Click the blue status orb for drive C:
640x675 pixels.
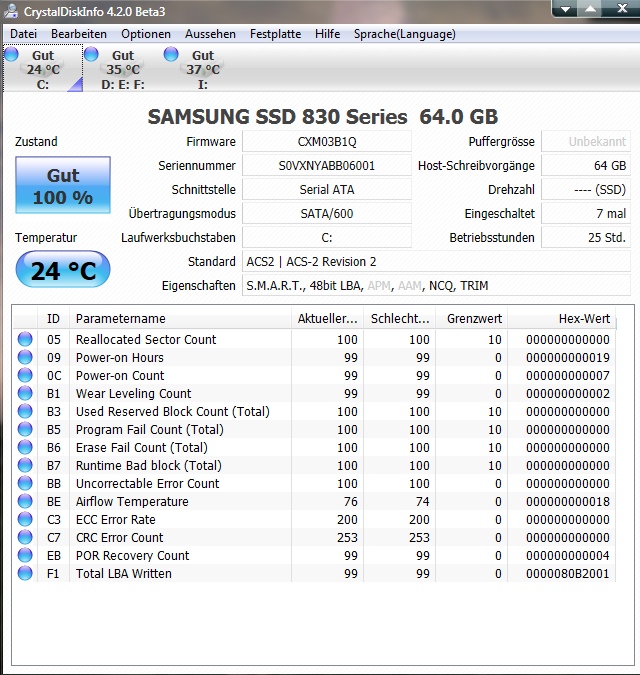click(11, 54)
